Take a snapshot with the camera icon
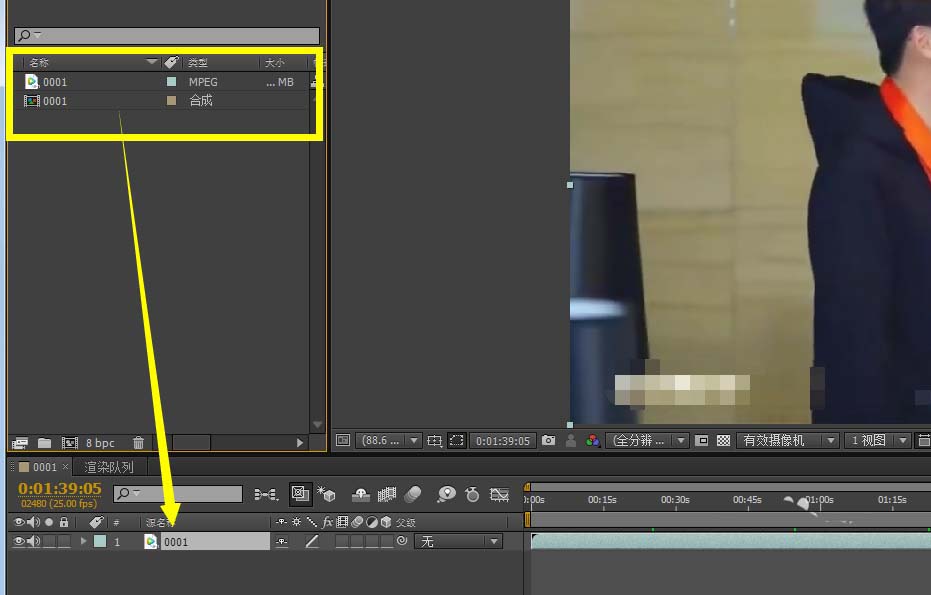Image resolution: width=931 pixels, height=595 pixels. tap(549, 441)
